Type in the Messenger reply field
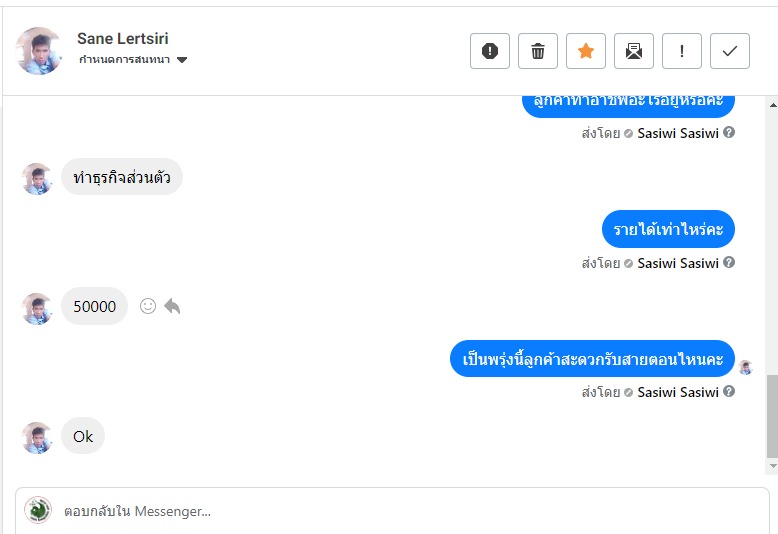 tap(400, 511)
